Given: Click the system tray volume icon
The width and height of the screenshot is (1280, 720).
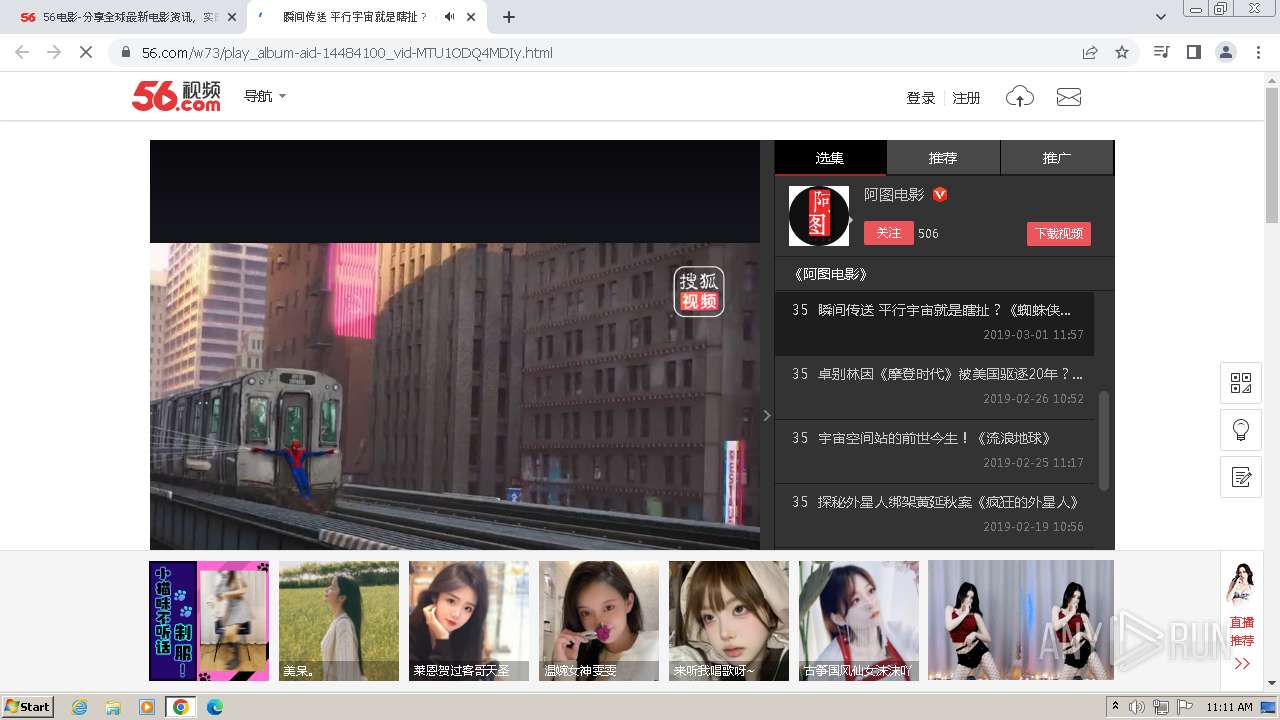Looking at the screenshot, I should click(1137, 707).
